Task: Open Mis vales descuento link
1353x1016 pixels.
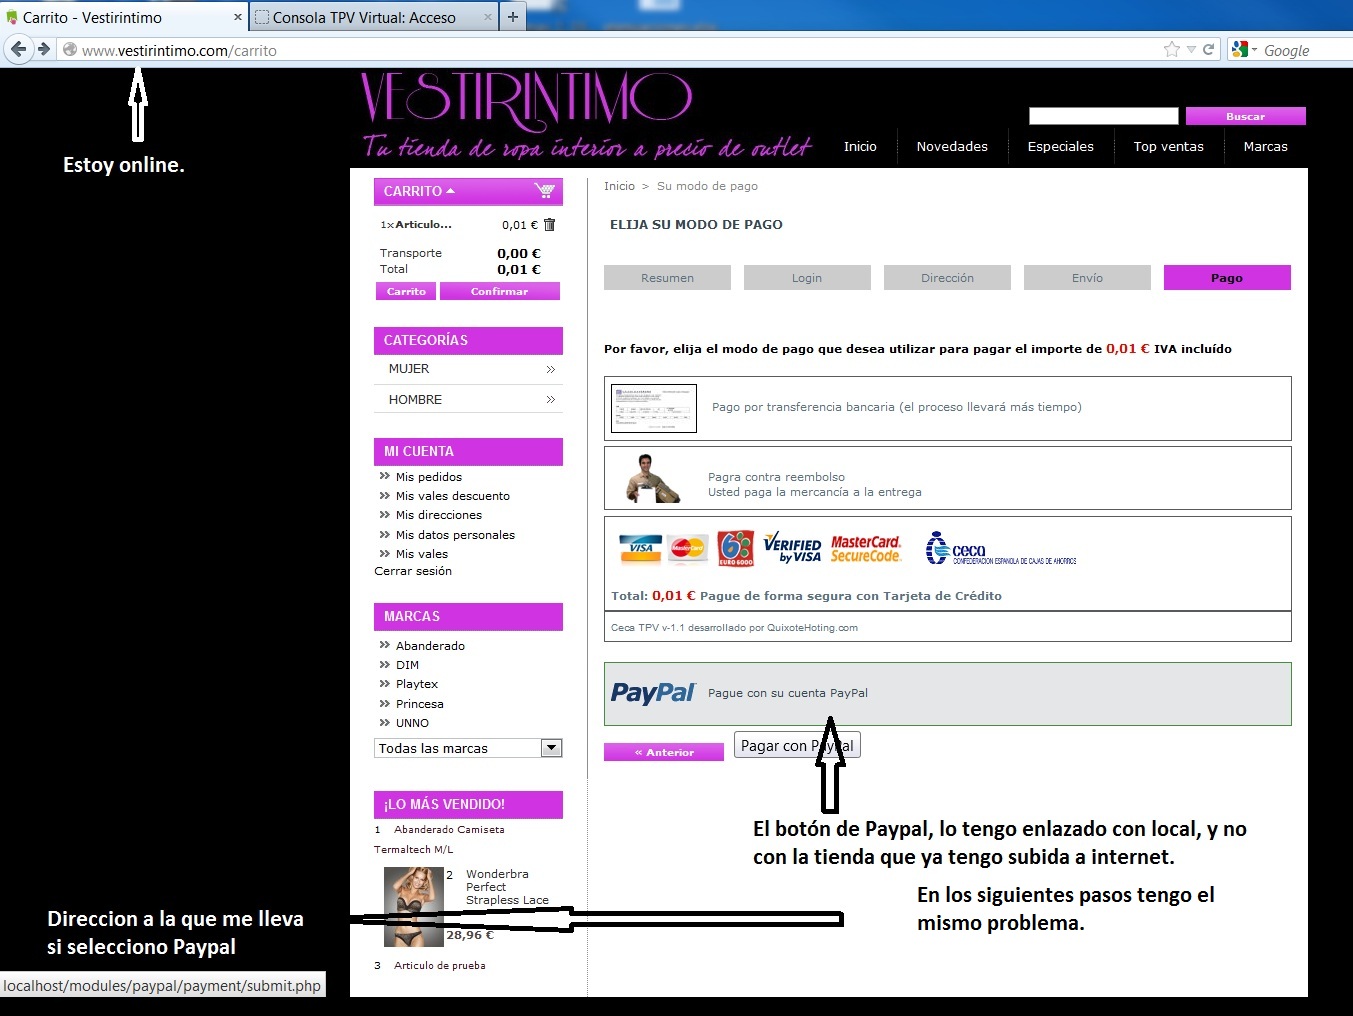Action: tap(452, 496)
